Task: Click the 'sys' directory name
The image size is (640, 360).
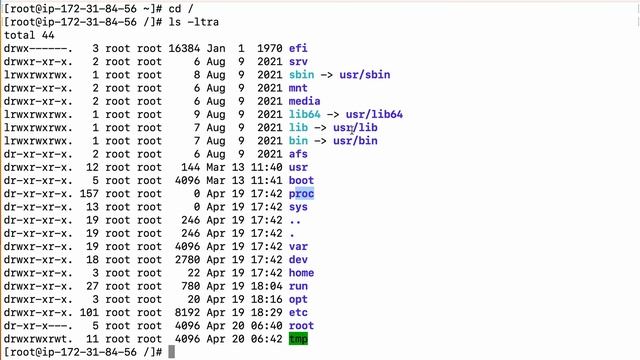Action: click(x=298, y=207)
